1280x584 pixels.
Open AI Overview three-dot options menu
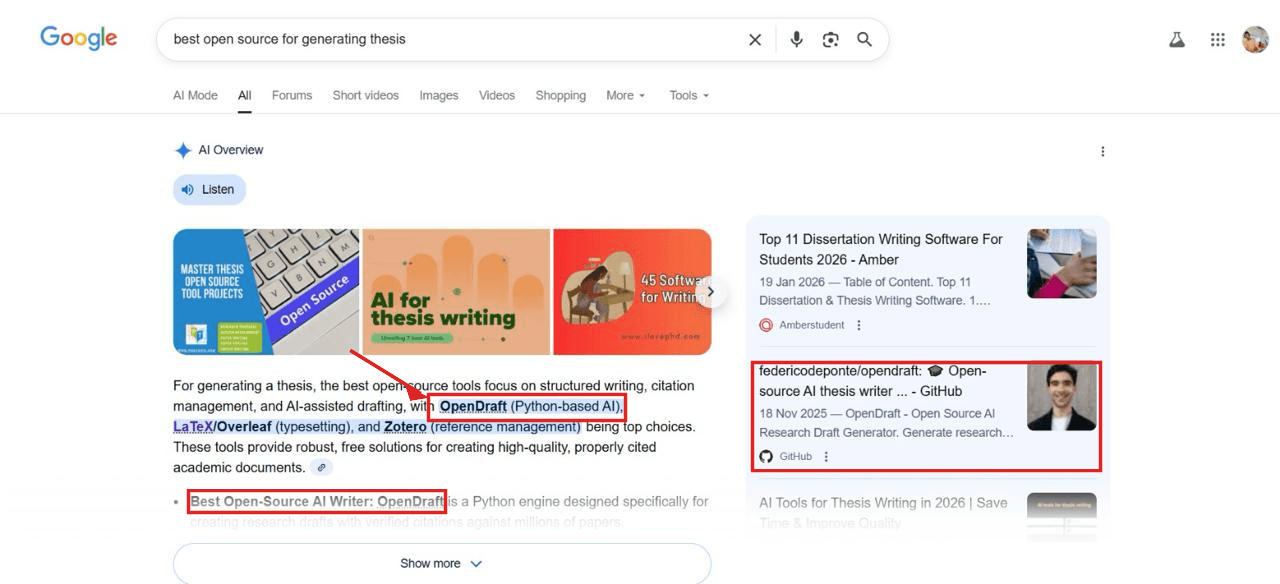(x=1103, y=152)
